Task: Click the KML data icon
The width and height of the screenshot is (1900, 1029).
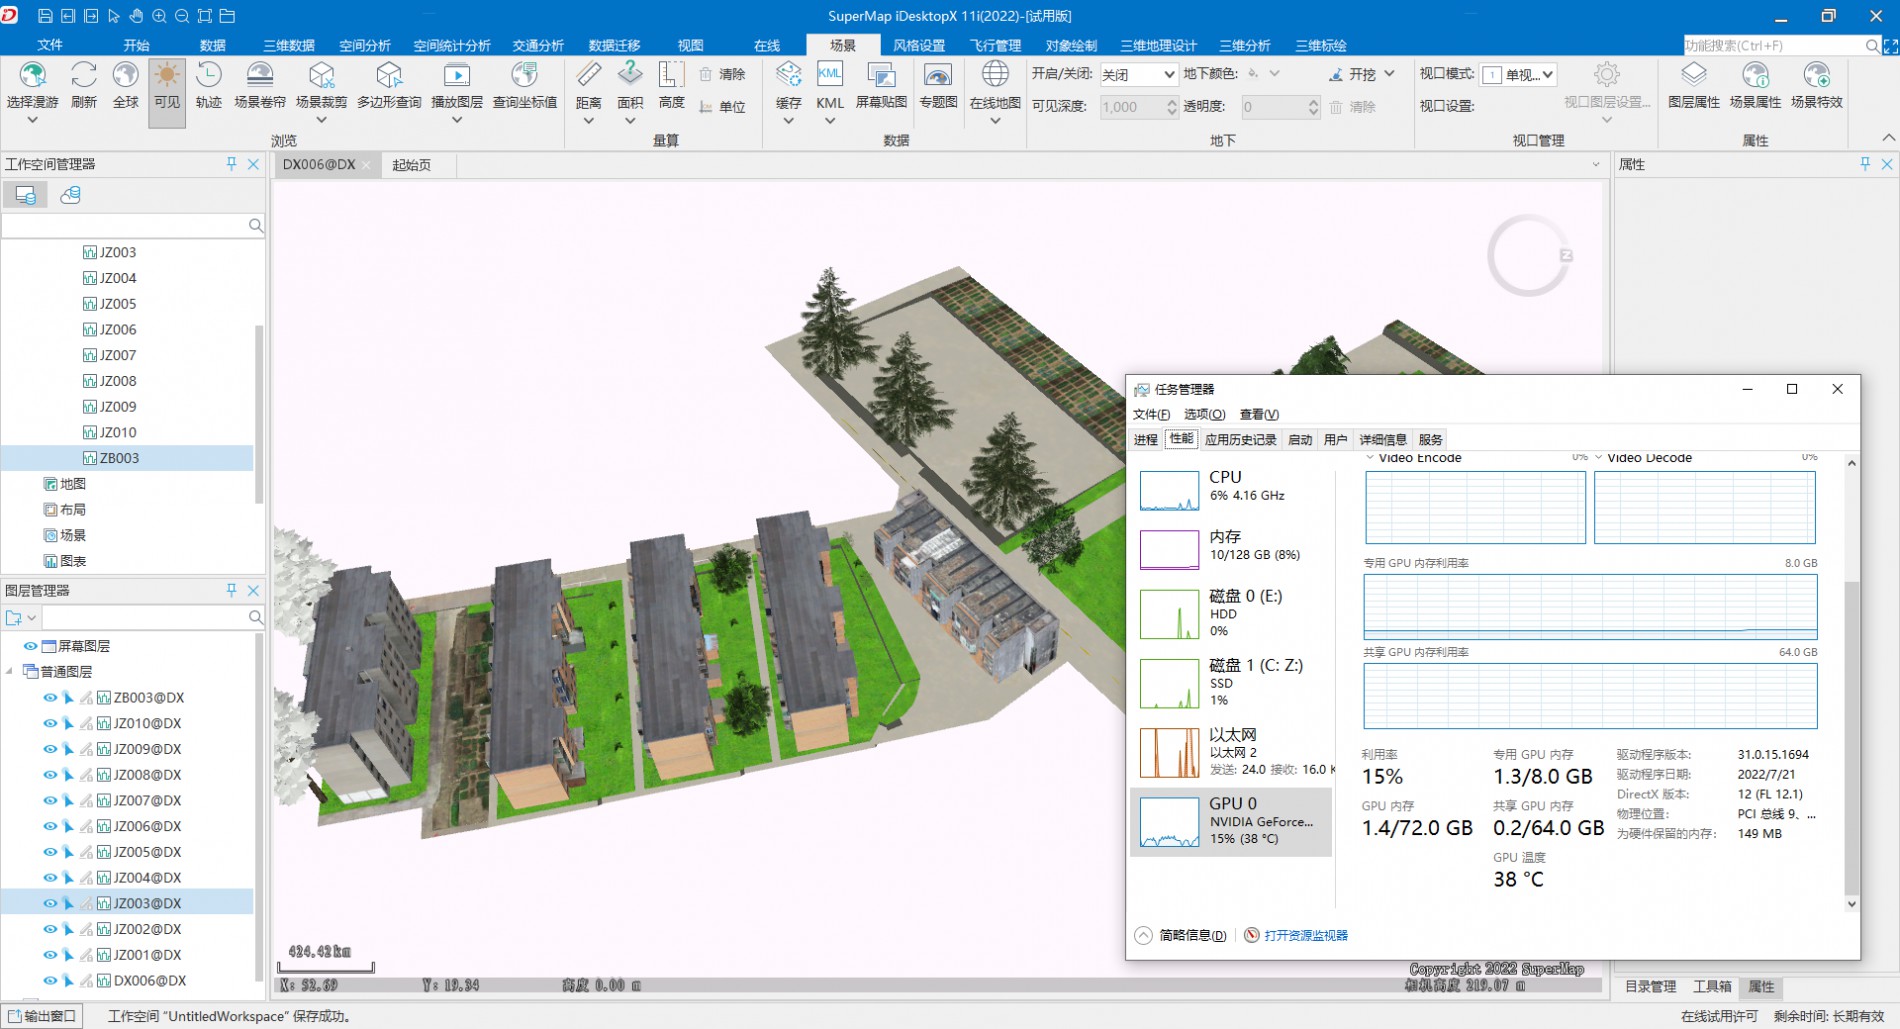Action: click(830, 76)
